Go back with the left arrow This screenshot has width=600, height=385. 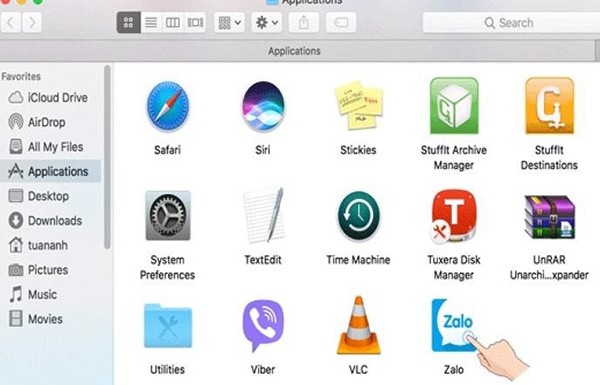[11, 23]
